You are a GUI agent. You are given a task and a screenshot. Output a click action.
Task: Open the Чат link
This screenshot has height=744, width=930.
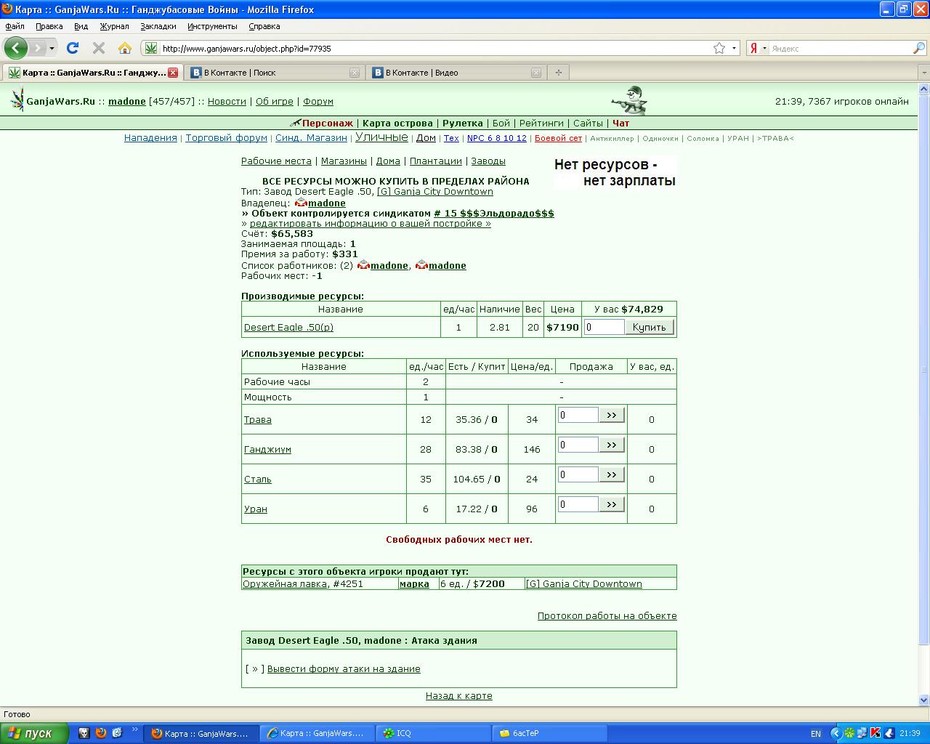(620, 123)
